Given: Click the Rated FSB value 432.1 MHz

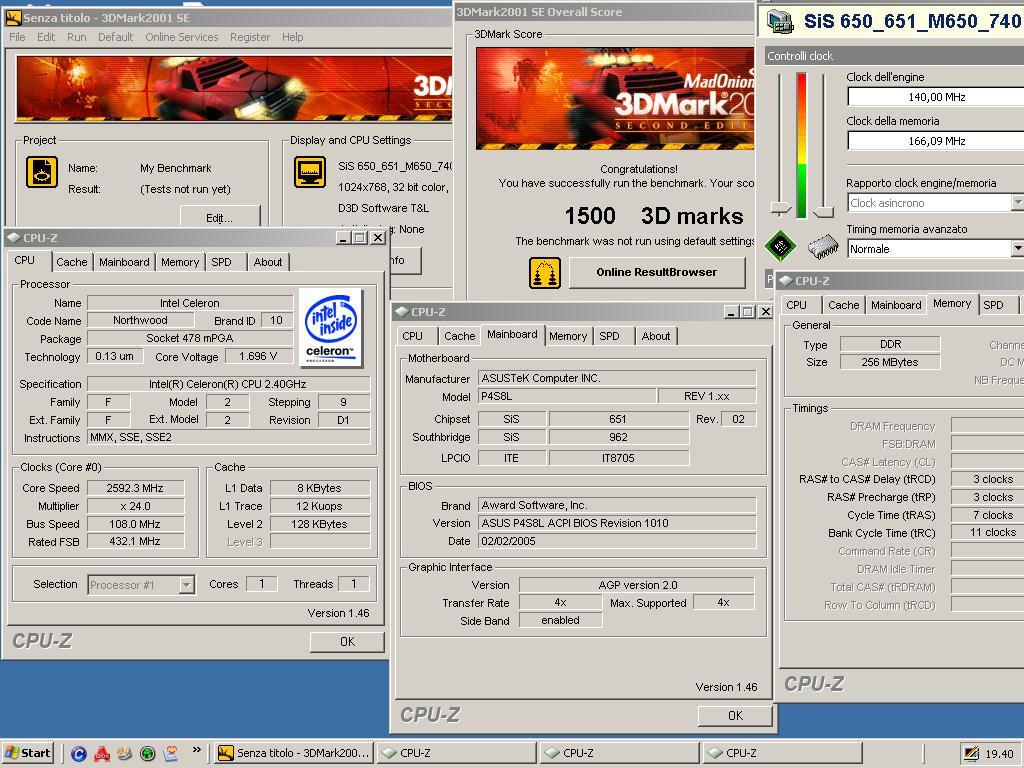Looking at the screenshot, I should pos(135,541).
